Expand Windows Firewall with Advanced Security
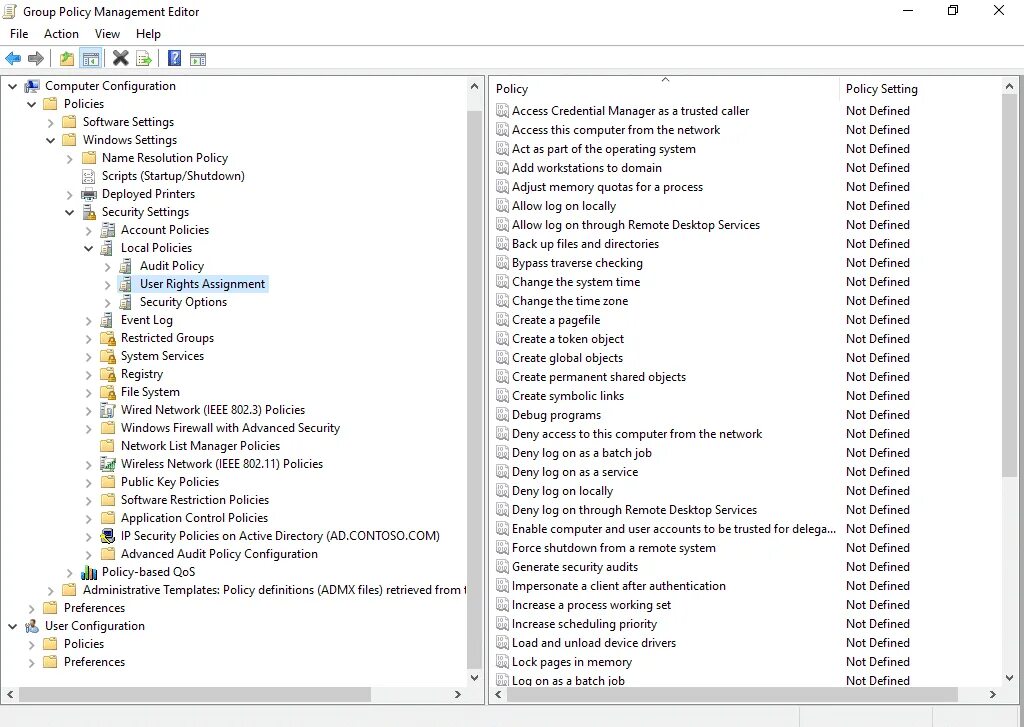Viewport: 1024px width, 727px height. [88, 428]
